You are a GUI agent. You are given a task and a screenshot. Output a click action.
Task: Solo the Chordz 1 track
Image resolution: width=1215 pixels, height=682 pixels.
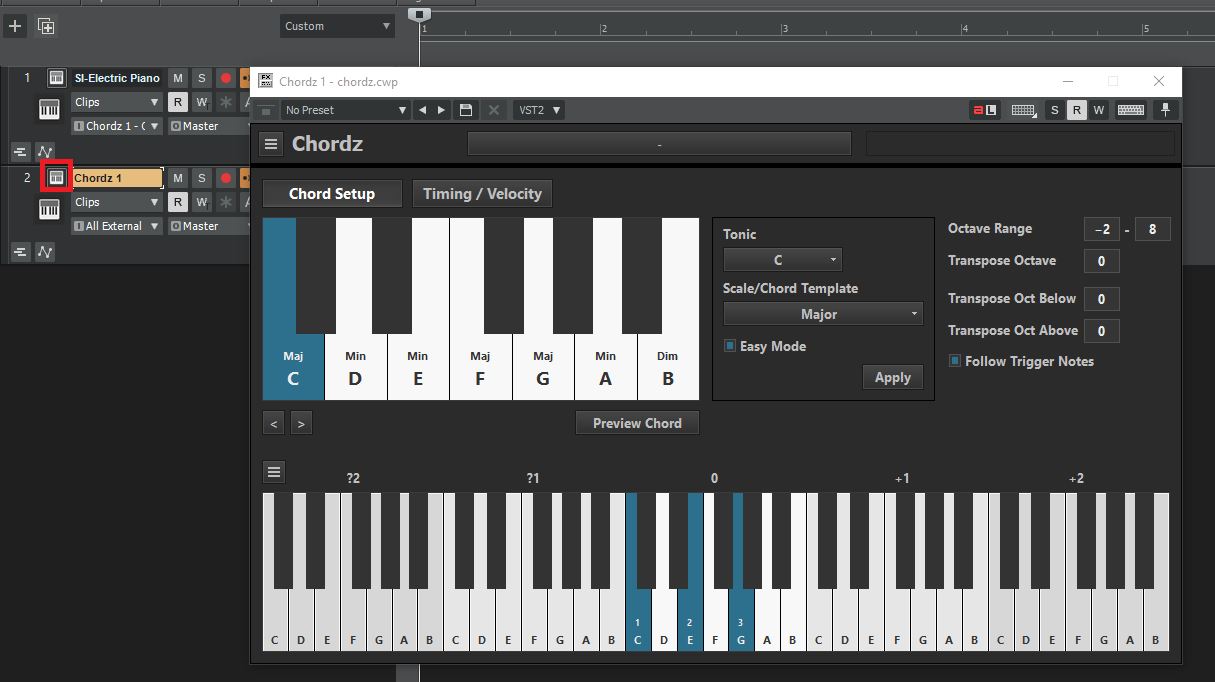201,178
